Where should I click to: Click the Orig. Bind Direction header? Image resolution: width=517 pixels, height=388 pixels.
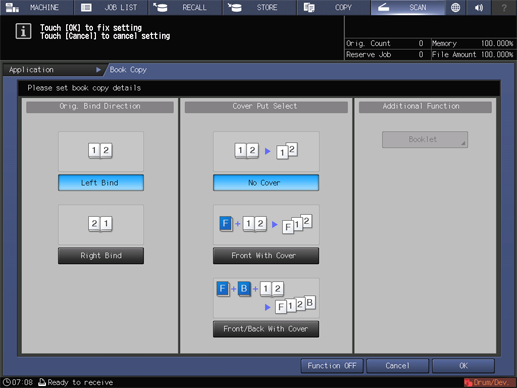point(100,107)
